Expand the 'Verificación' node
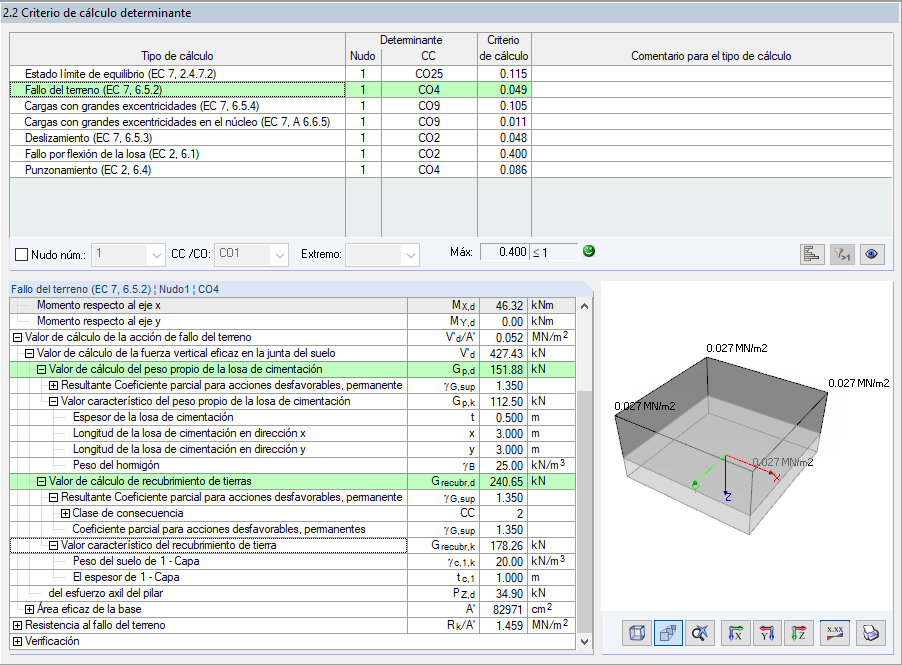This screenshot has width=902, height=665. pyautogui.click(x=17, y=641)
